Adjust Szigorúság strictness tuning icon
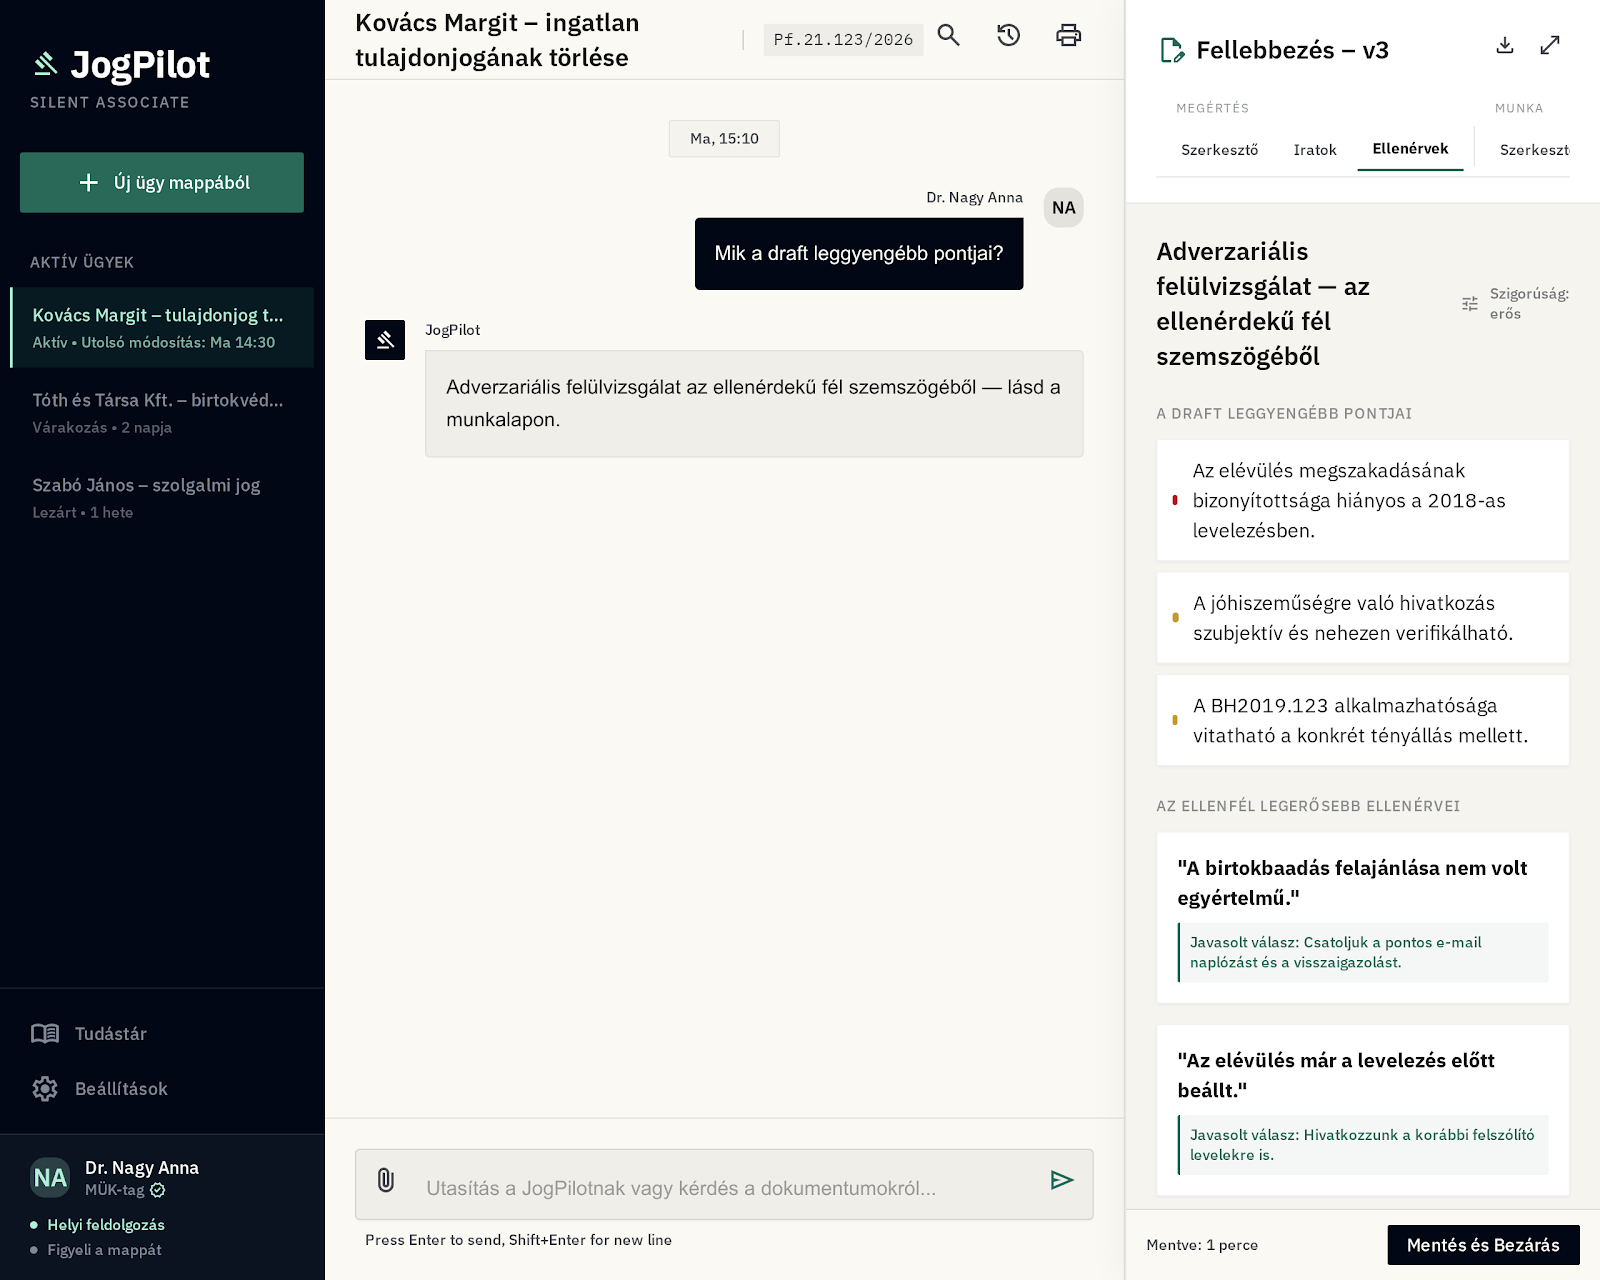The width and height of the screenshot is (1600, 1280). pyautogui.click(x=1469, y=304)
